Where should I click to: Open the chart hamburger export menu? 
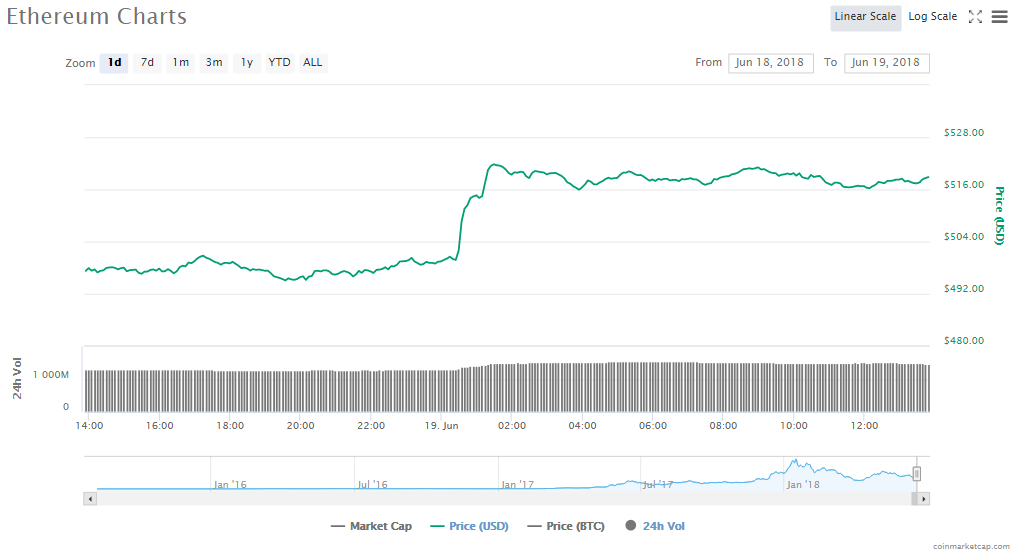[999, 17]
